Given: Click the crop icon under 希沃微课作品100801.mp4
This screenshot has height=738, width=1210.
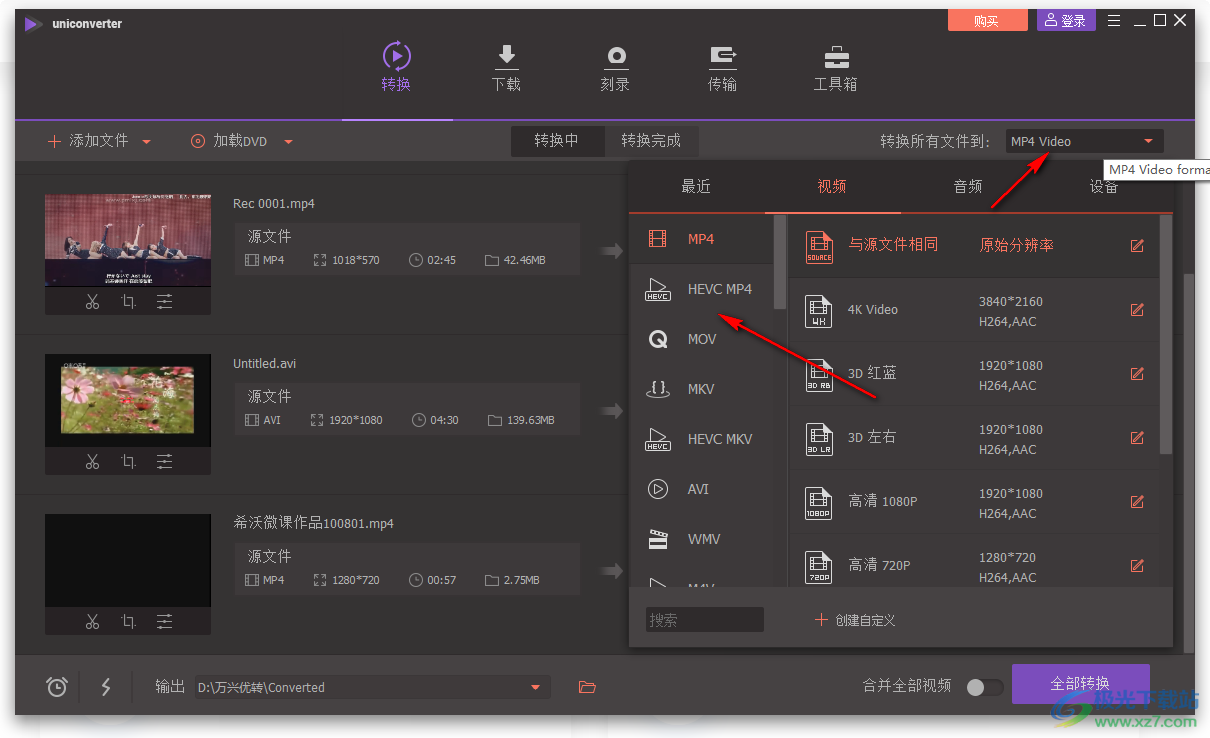Looking at the screenshot, I should pos(128,621).
